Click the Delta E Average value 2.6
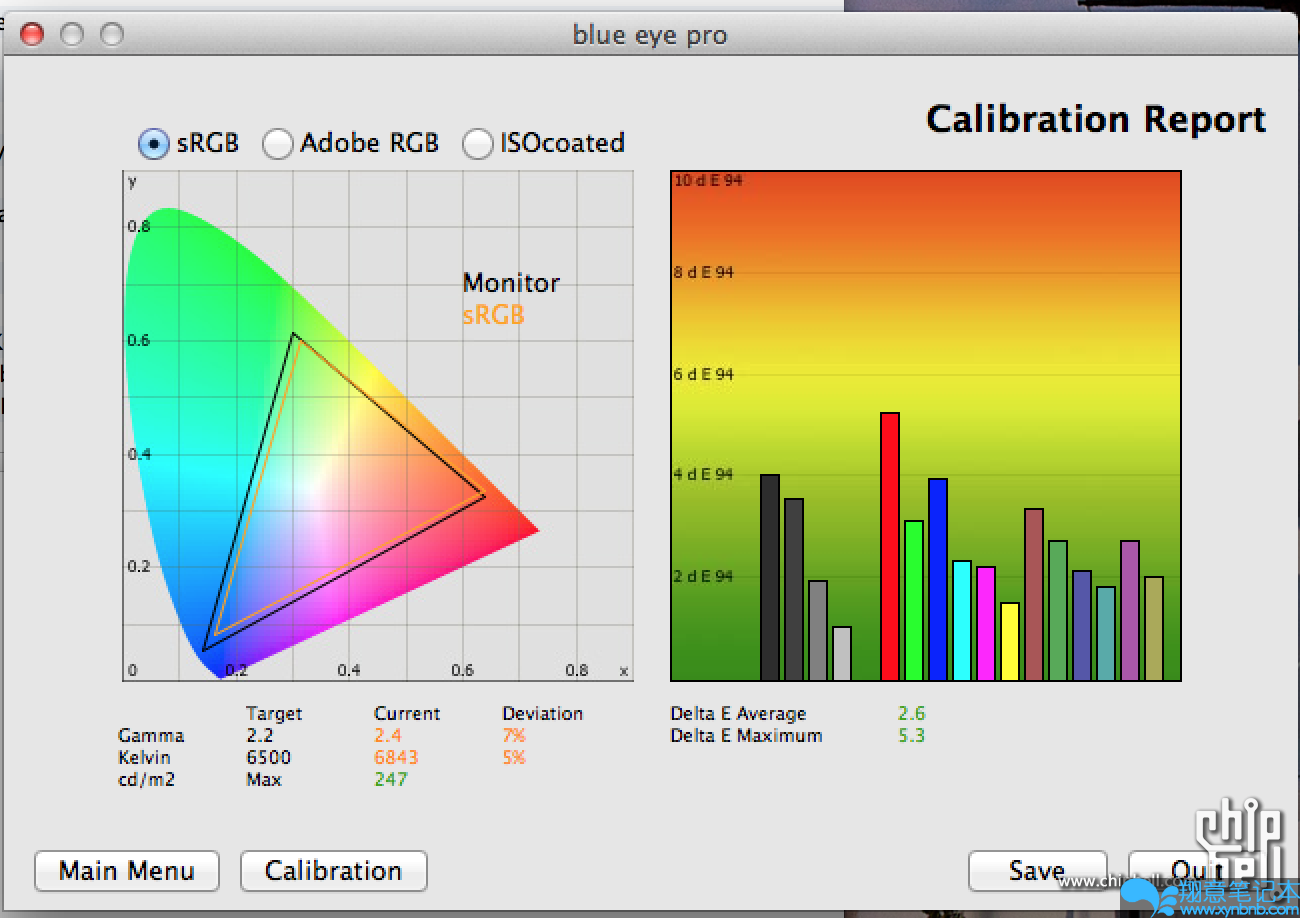The height and width of the screenshot is (918, 1300). point(911,714)
